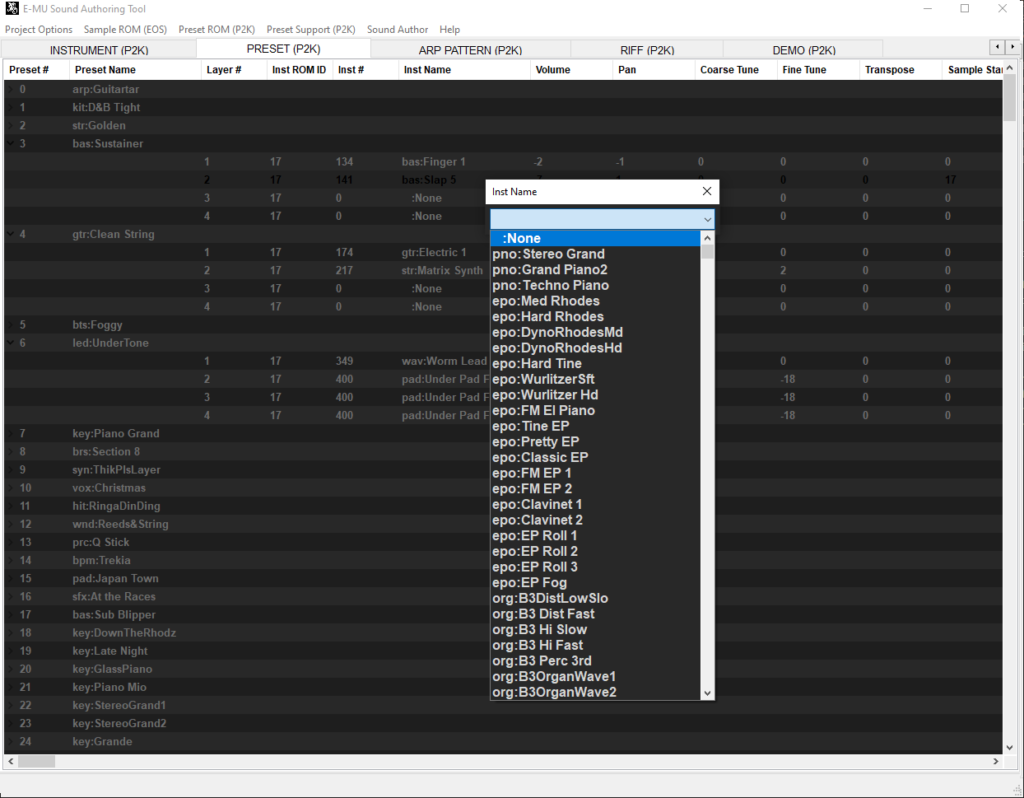Open the Project Options menu

pyautogui.click(x=39, y=29)
